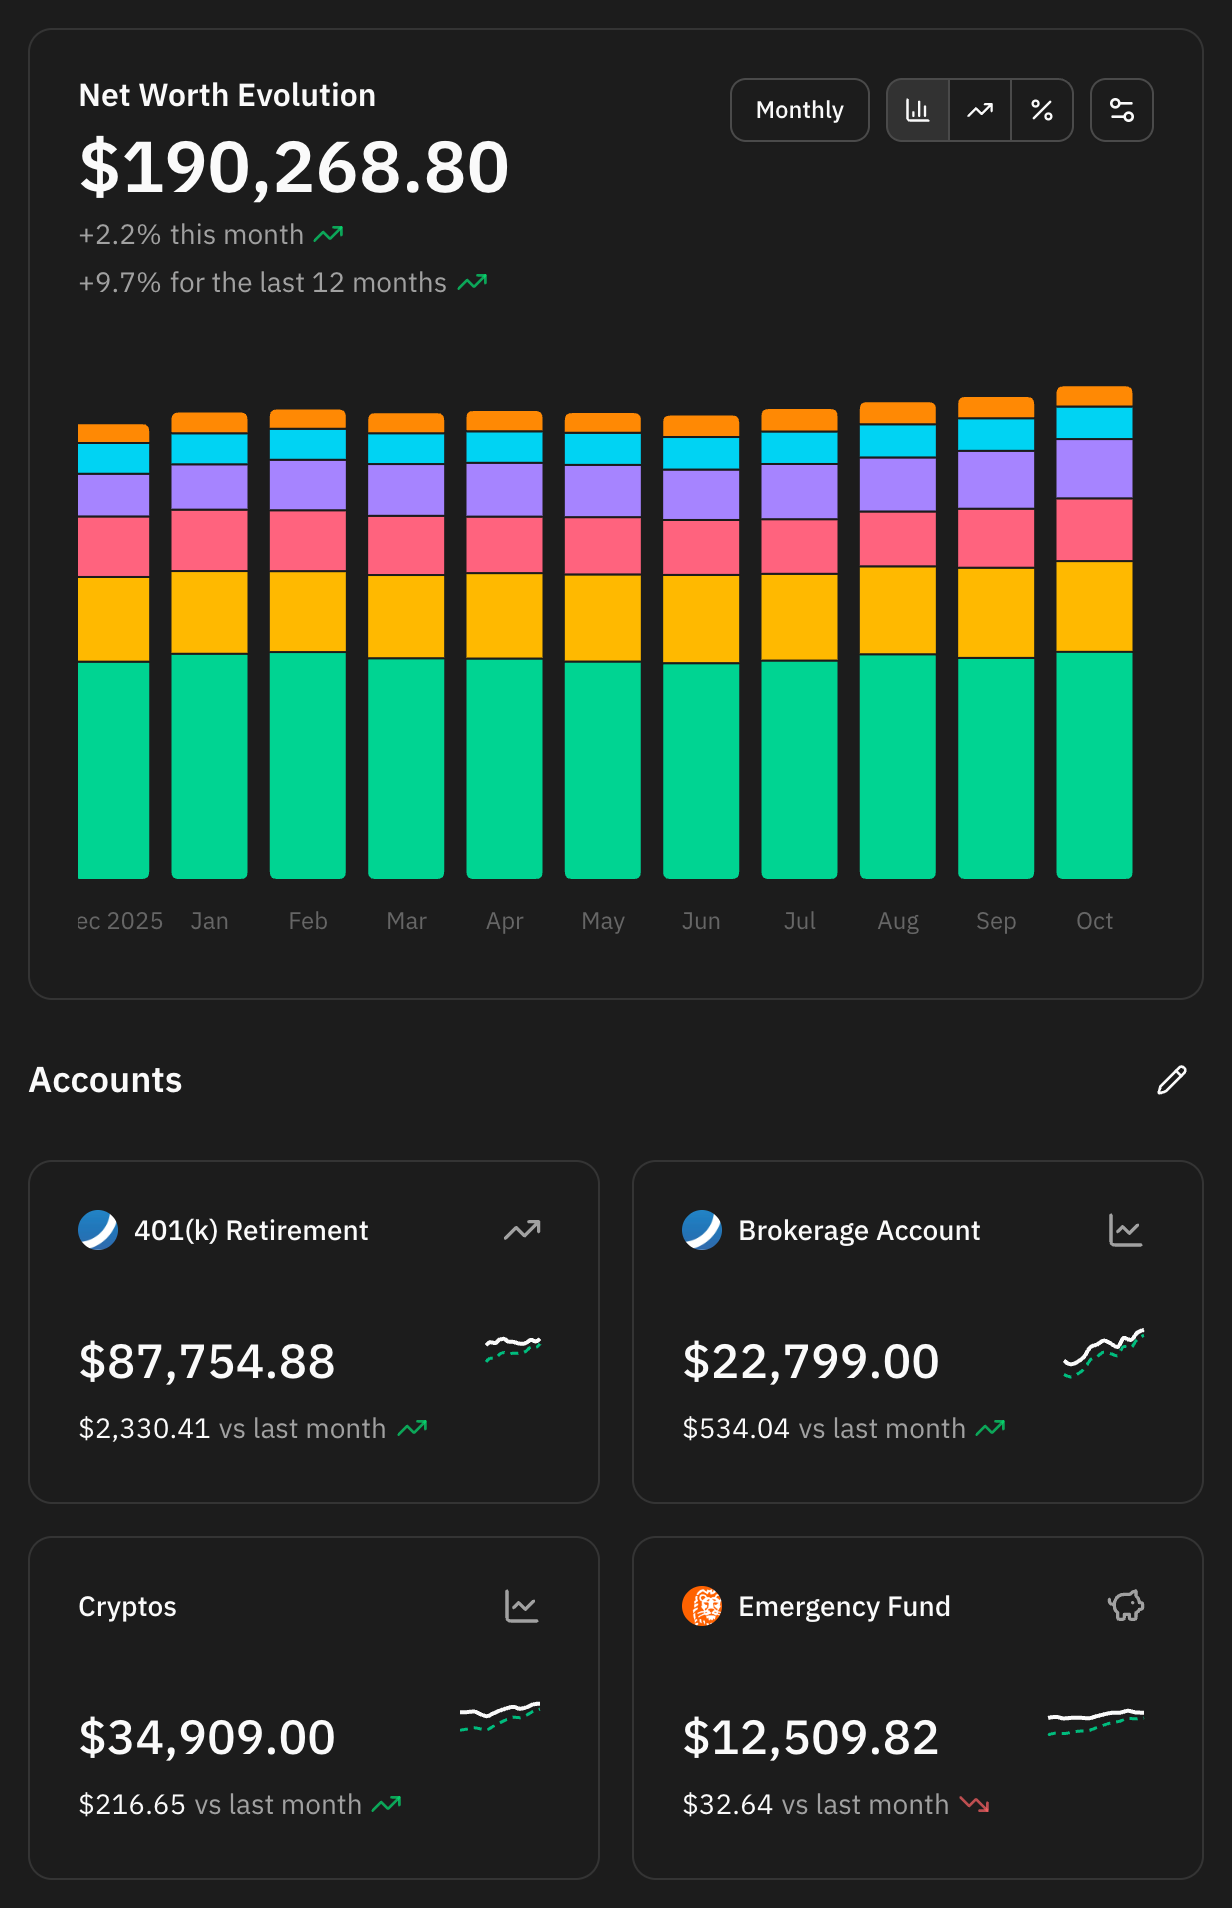
Task: Click the Sep axis label
Action: point(996,921)
